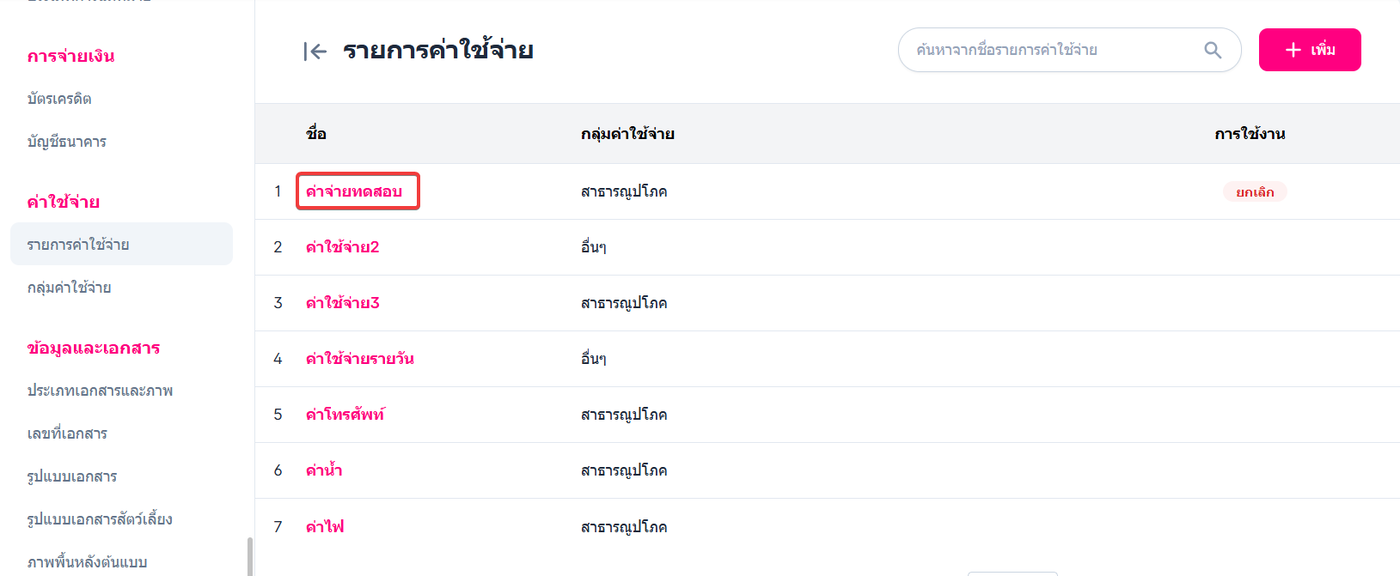Click the search magnifier icon

tap(1213, 50)
